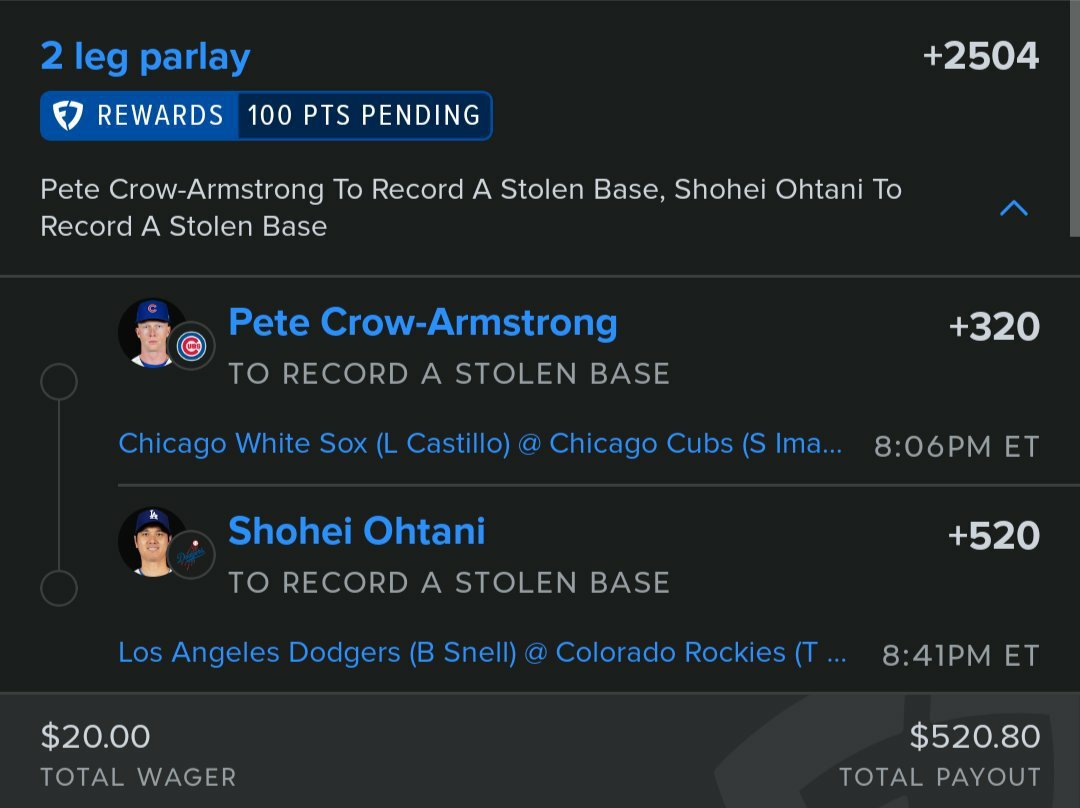
Task: Open White Sox @ Cubs game link
Action: tap(480, 444)
